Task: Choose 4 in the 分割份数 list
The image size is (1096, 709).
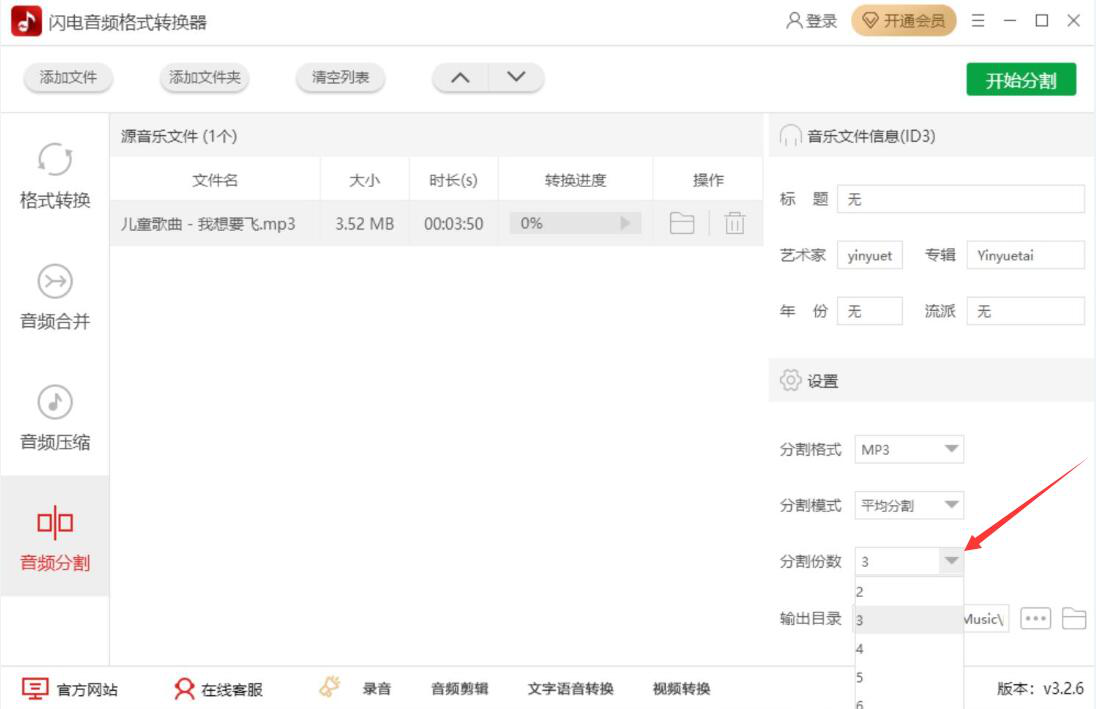Action: coord(909,649)
